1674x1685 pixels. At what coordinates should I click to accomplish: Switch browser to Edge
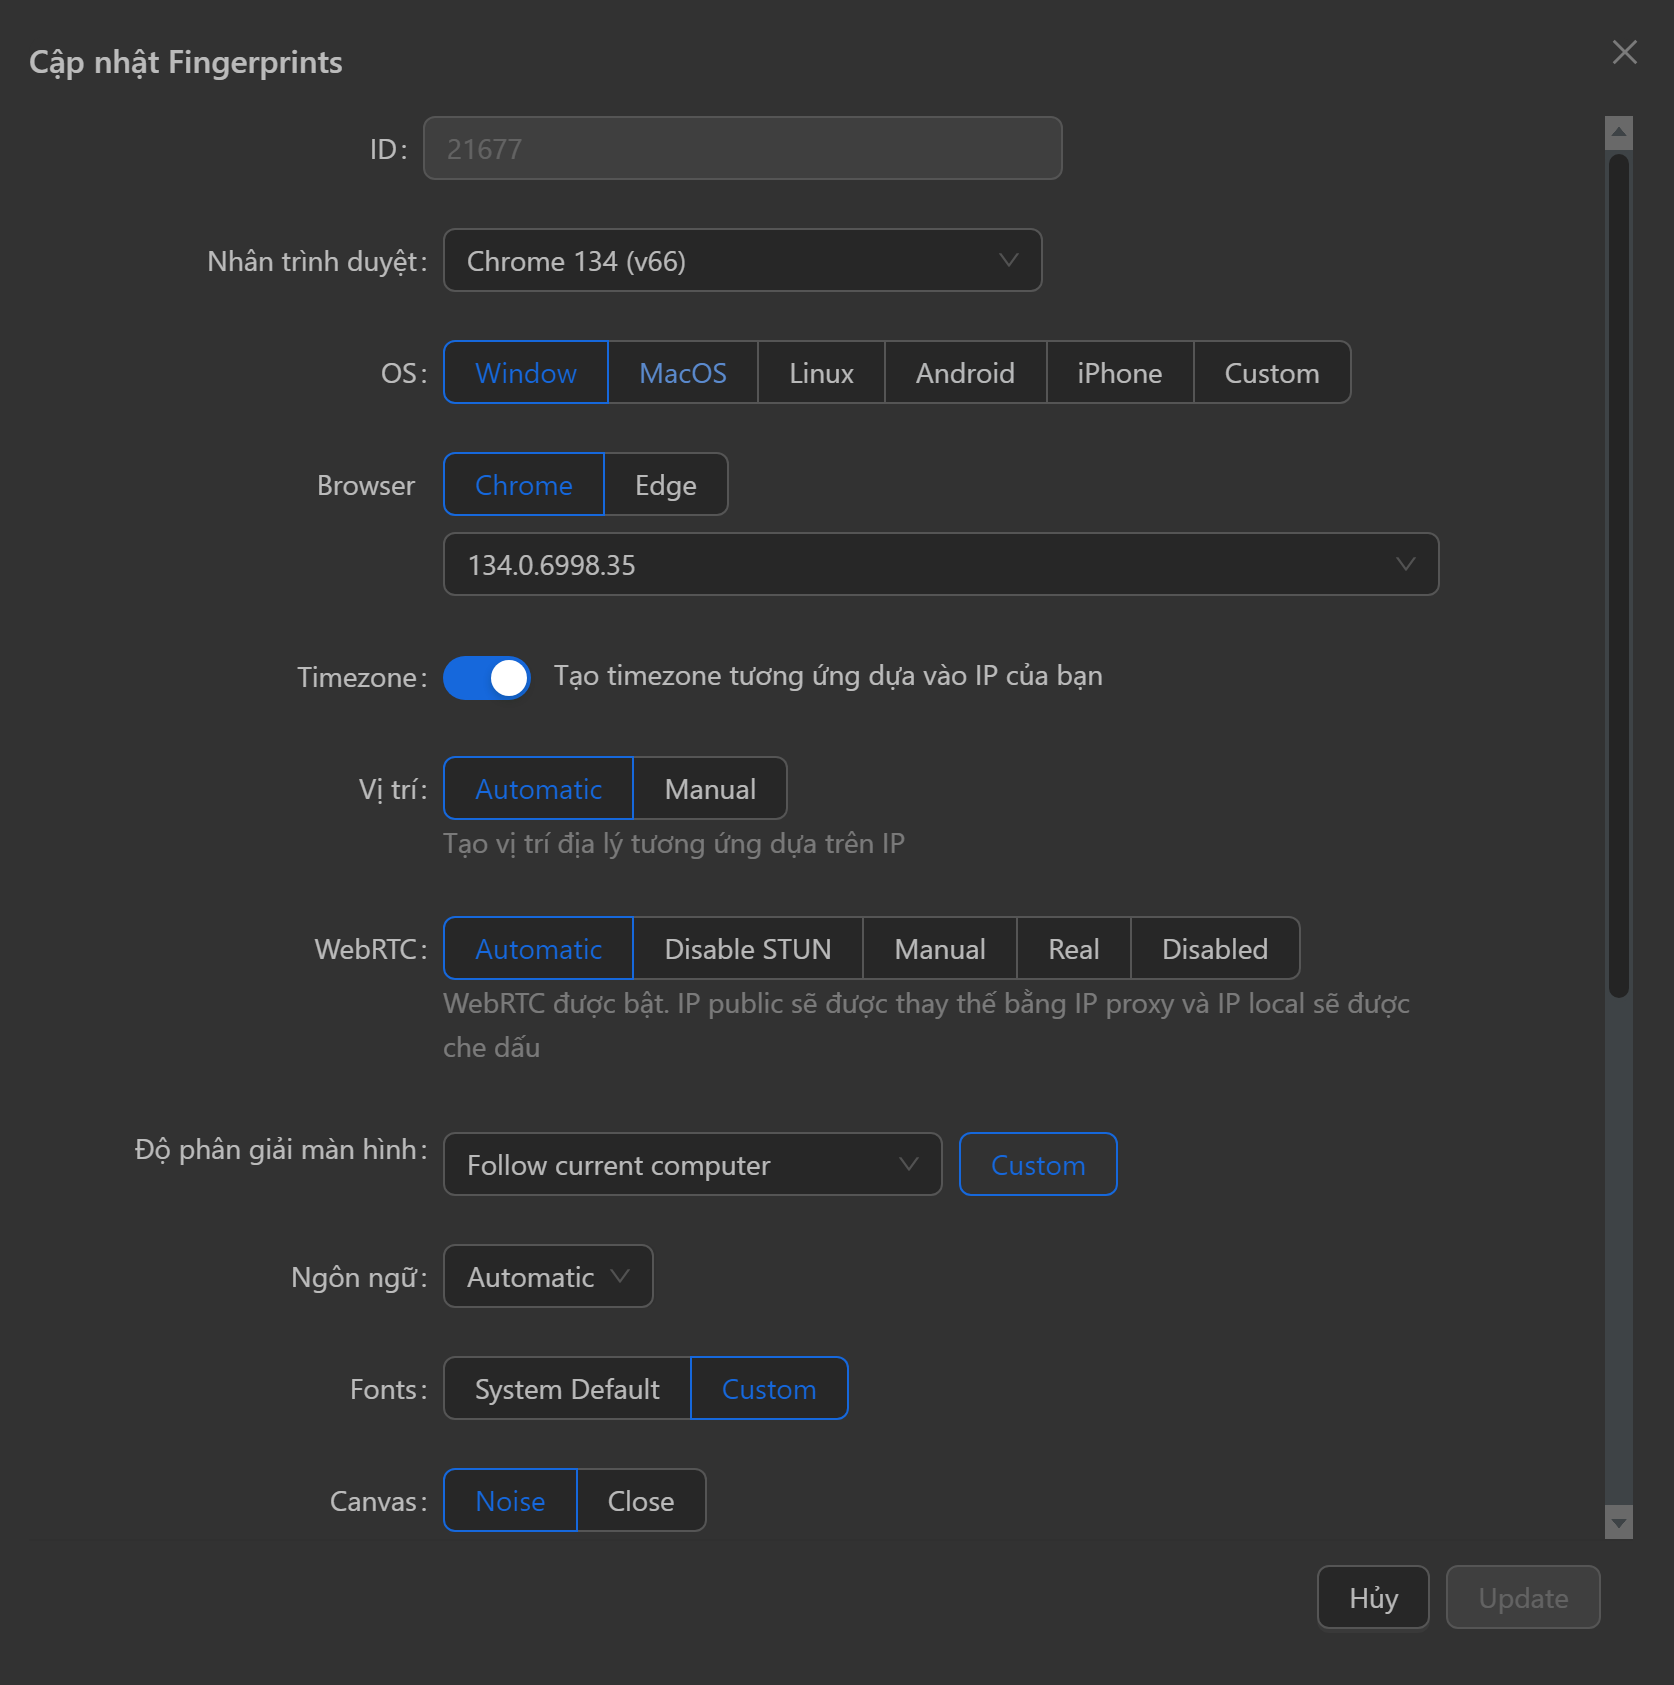point(665,484)
